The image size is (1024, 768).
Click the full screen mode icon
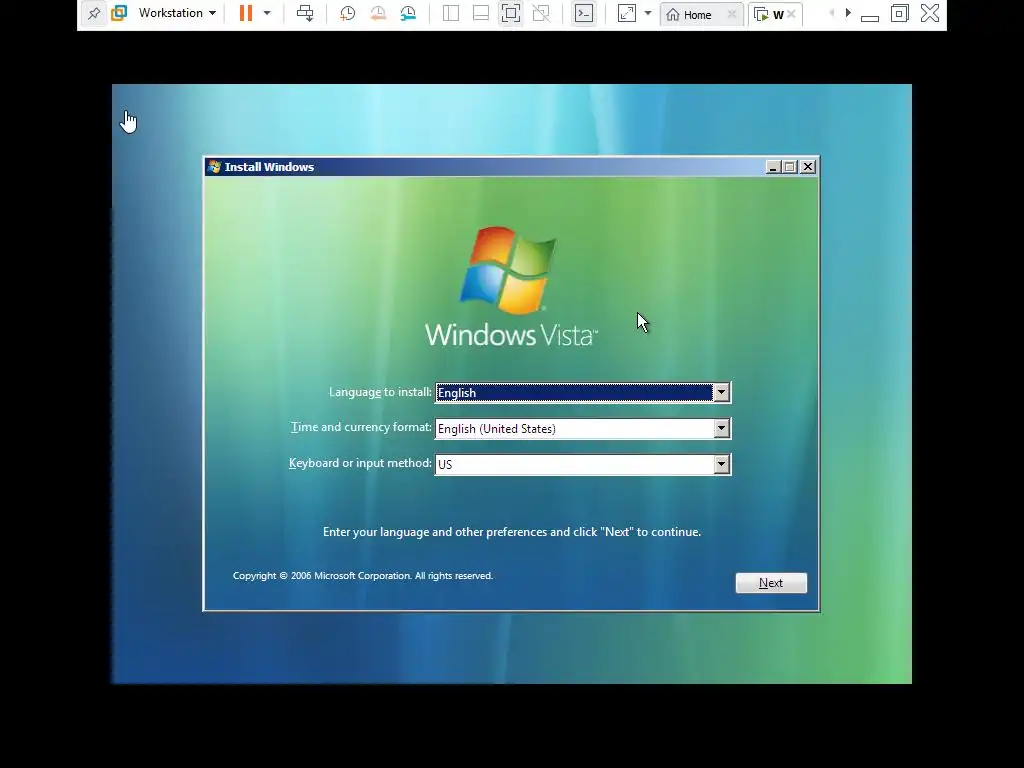tap(511, 13)
